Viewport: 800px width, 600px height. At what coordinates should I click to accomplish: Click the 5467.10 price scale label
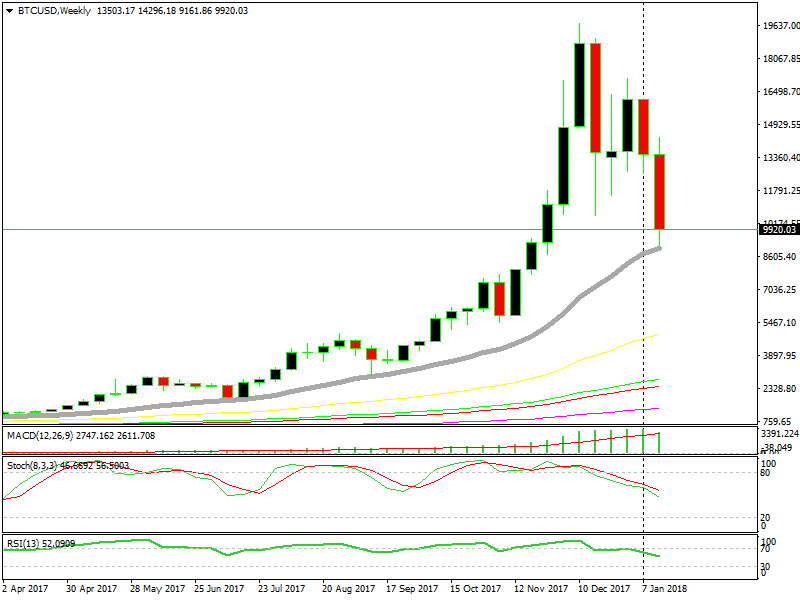point(779,323)
